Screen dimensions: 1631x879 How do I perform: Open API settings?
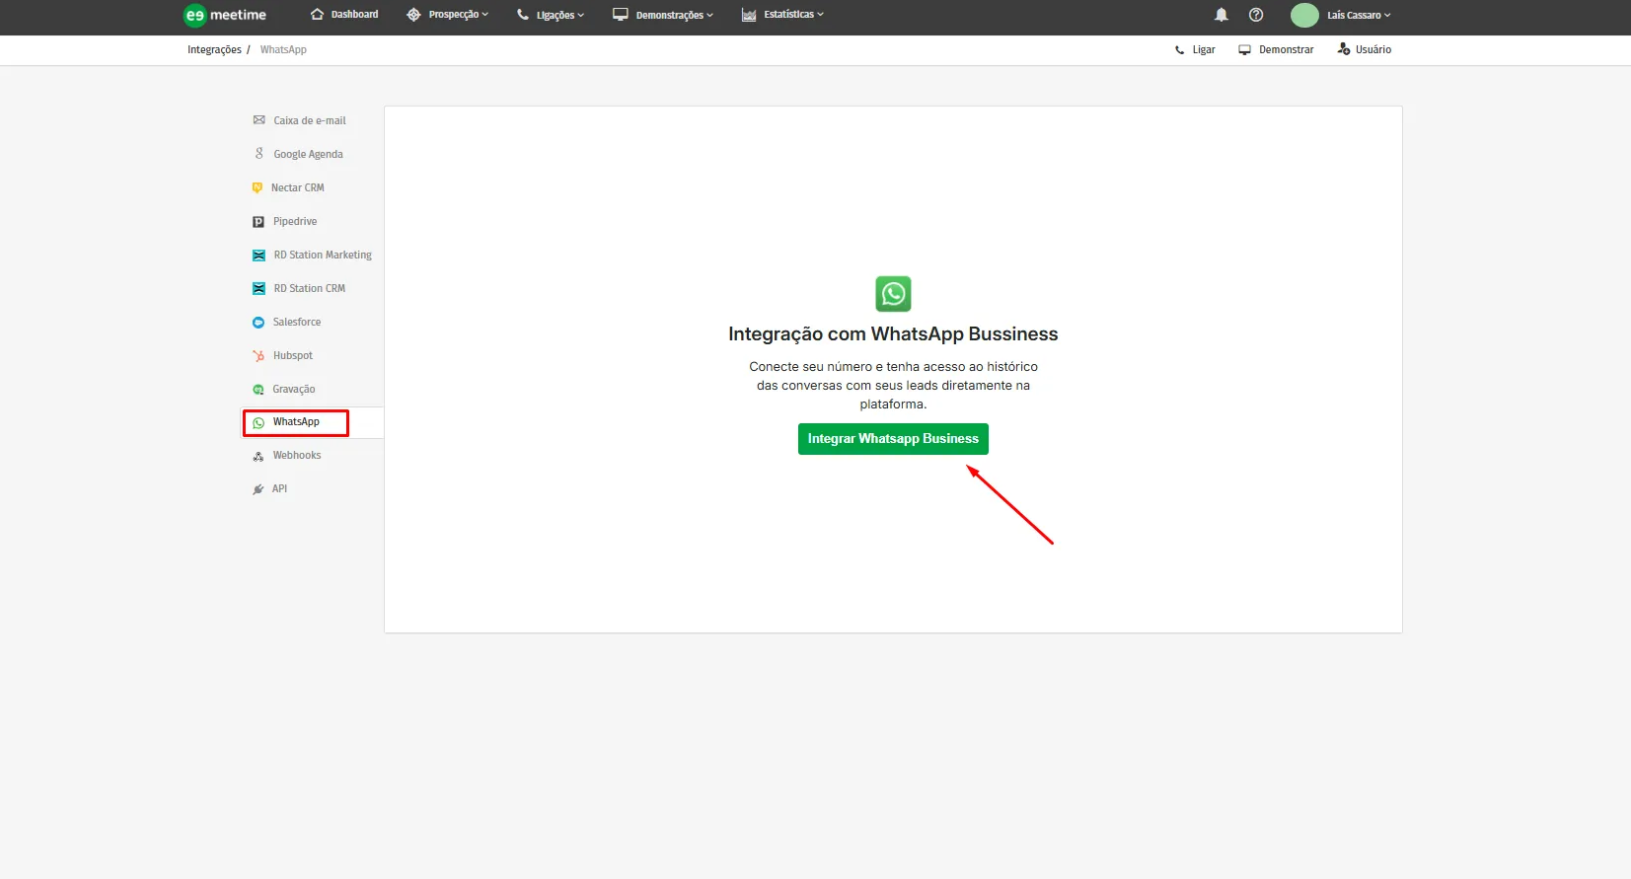279,489
